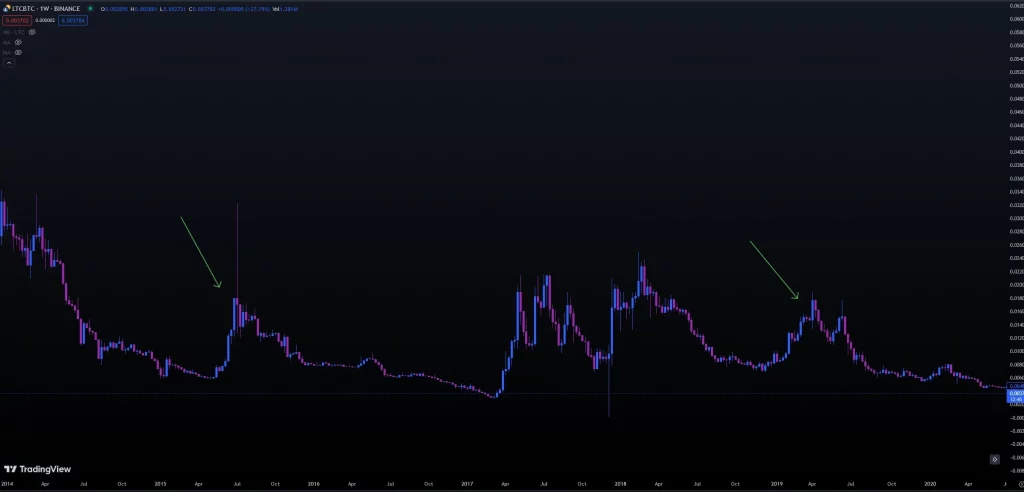Toggle visibility of Vol LTC indicator
Screen dimensions: 1024x492
coord(32,32)
